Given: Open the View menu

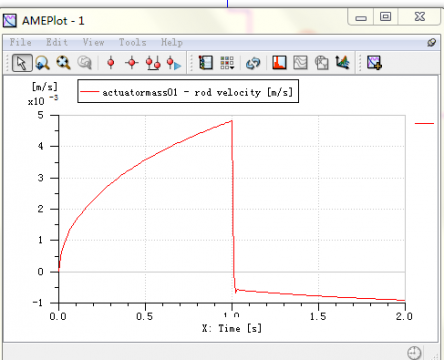Looking at the screenshot, I should pos(94,42).
